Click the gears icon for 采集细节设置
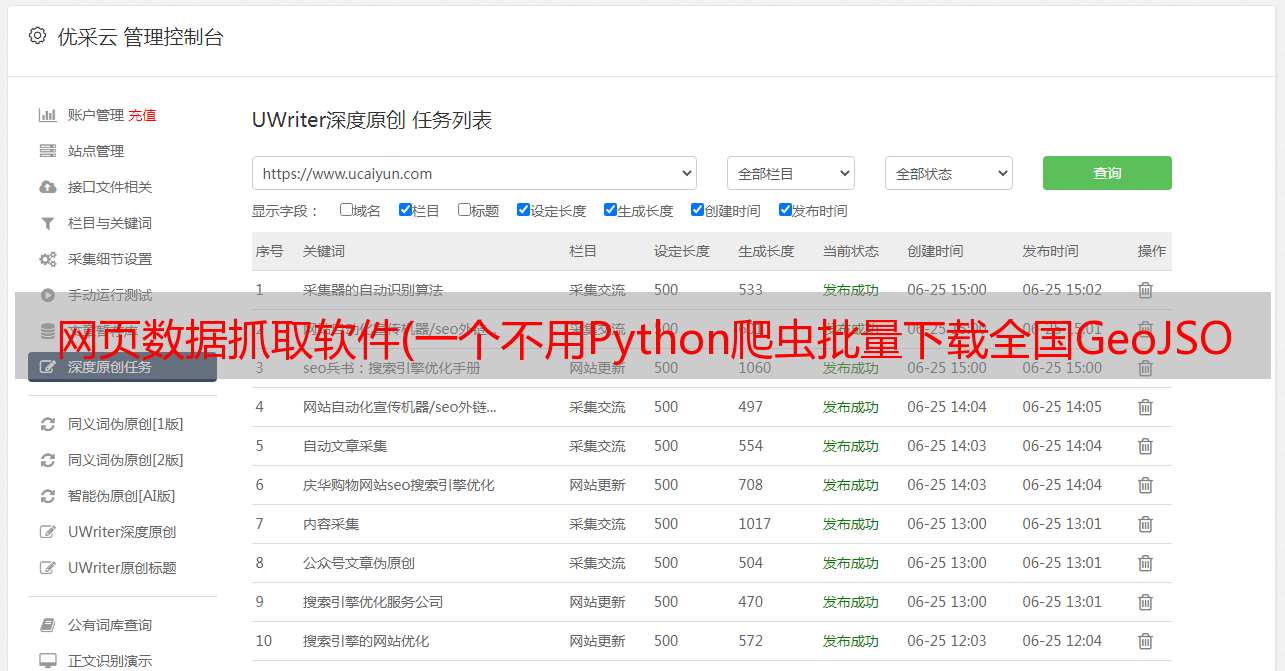The height and width of the screenshot is (671, 1285). pos(47,259)
